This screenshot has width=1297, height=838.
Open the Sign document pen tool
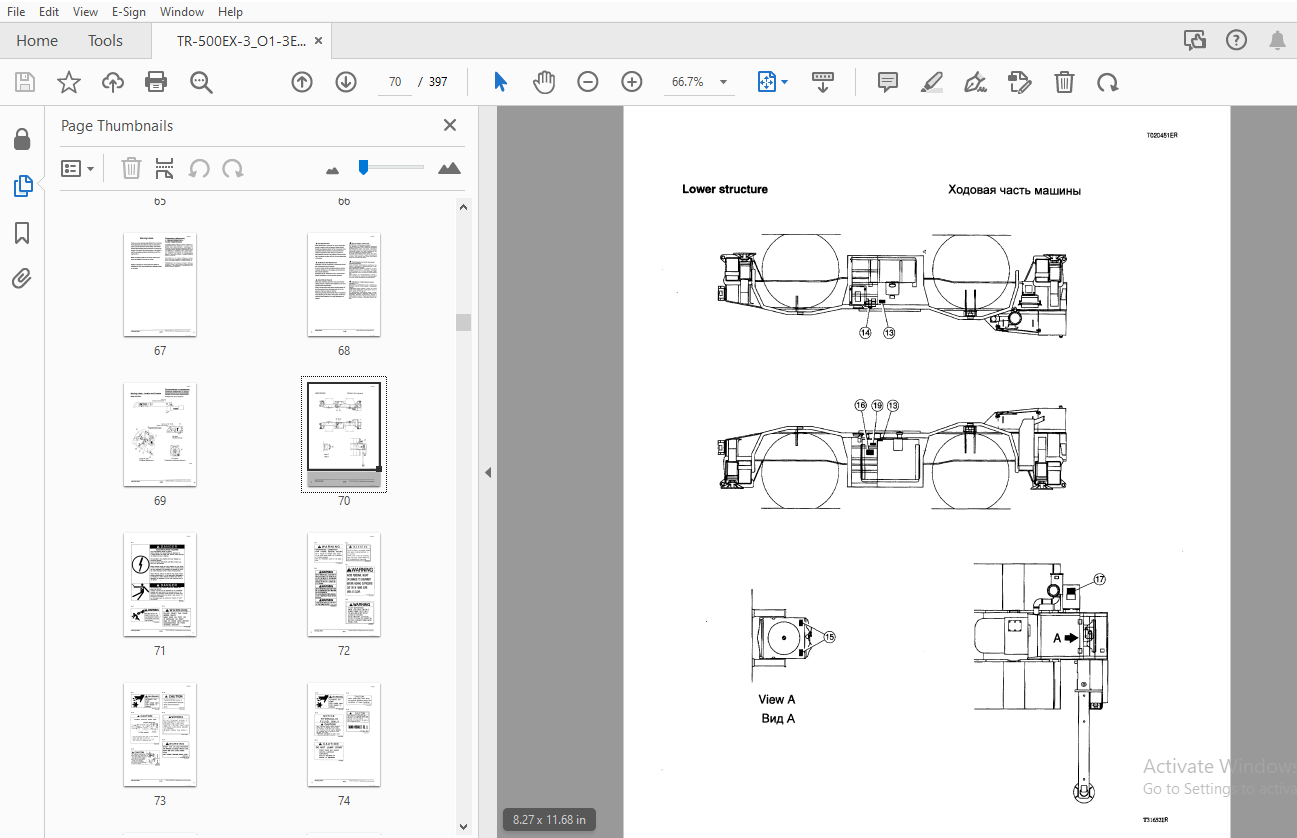tap(976, 82)
